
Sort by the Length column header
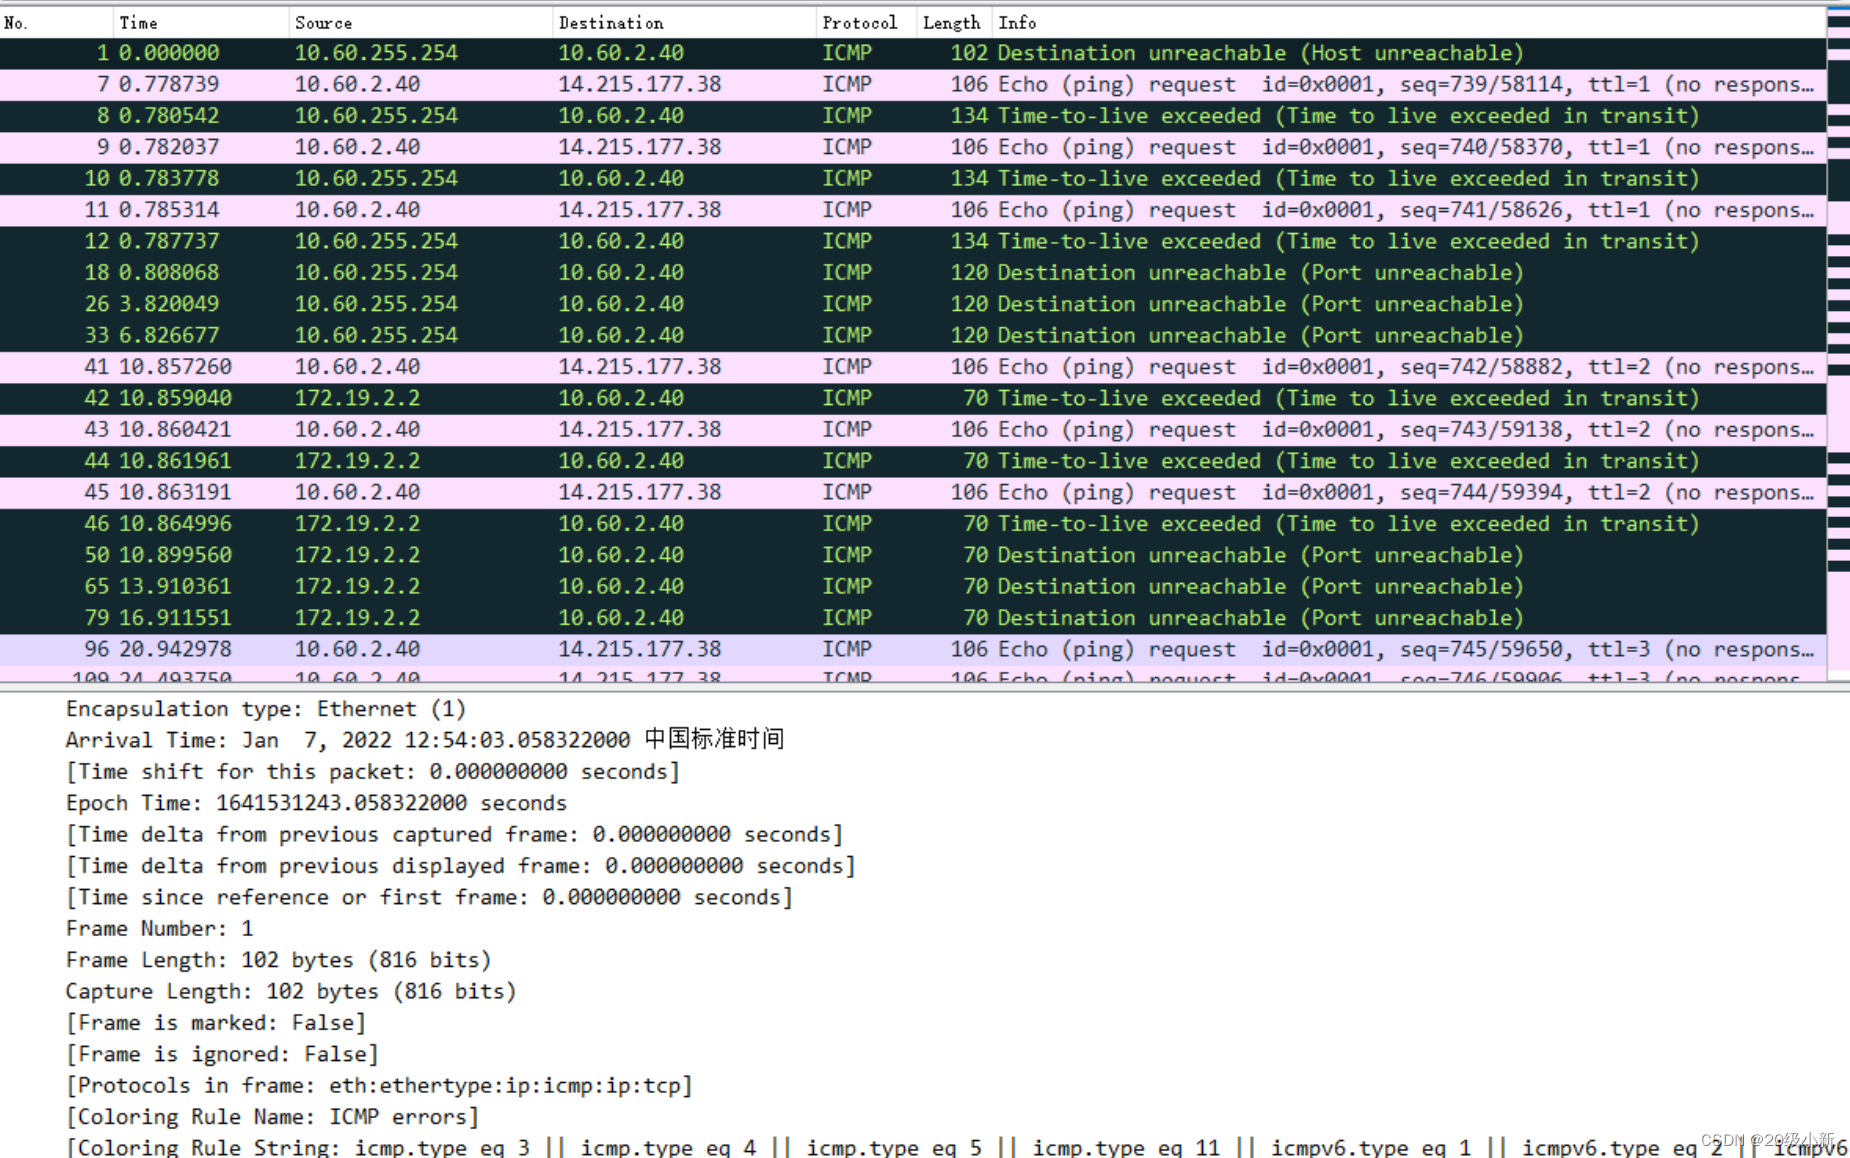954,22
